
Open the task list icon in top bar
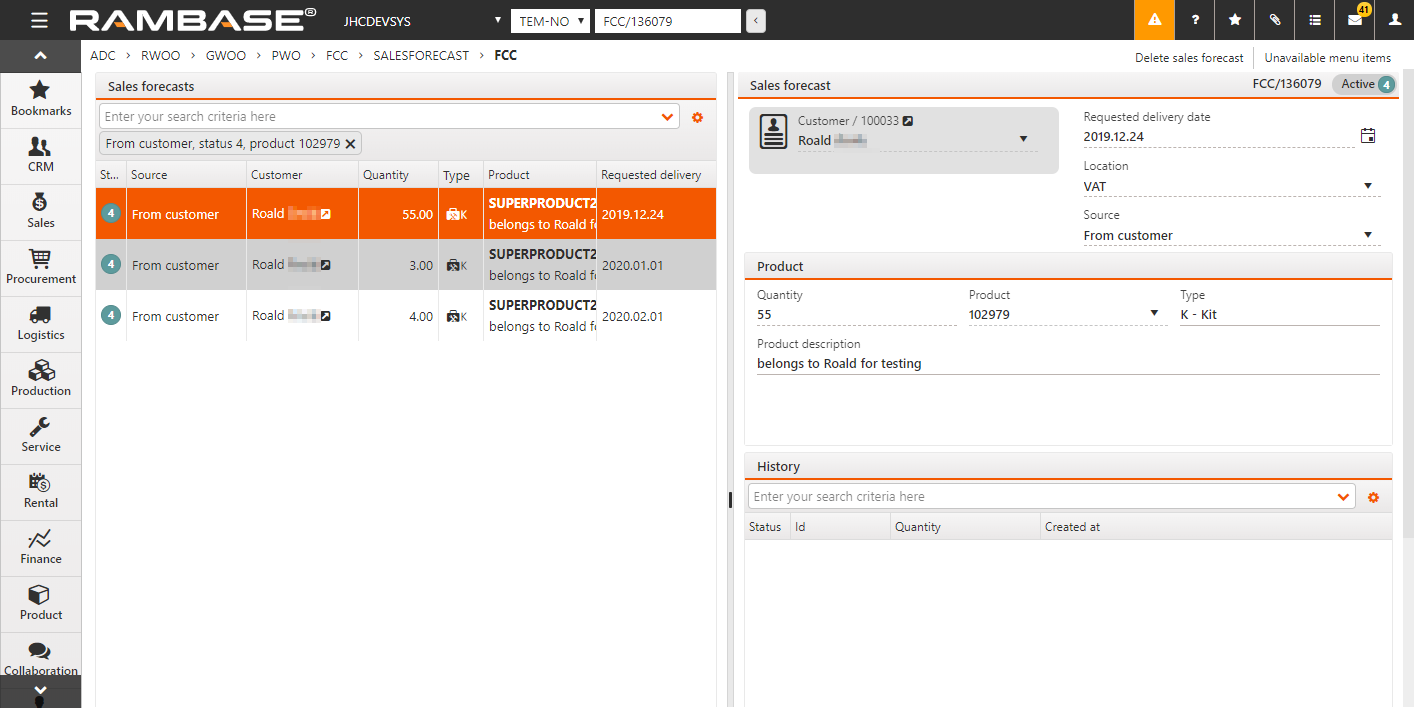(x=1314, y=20)
